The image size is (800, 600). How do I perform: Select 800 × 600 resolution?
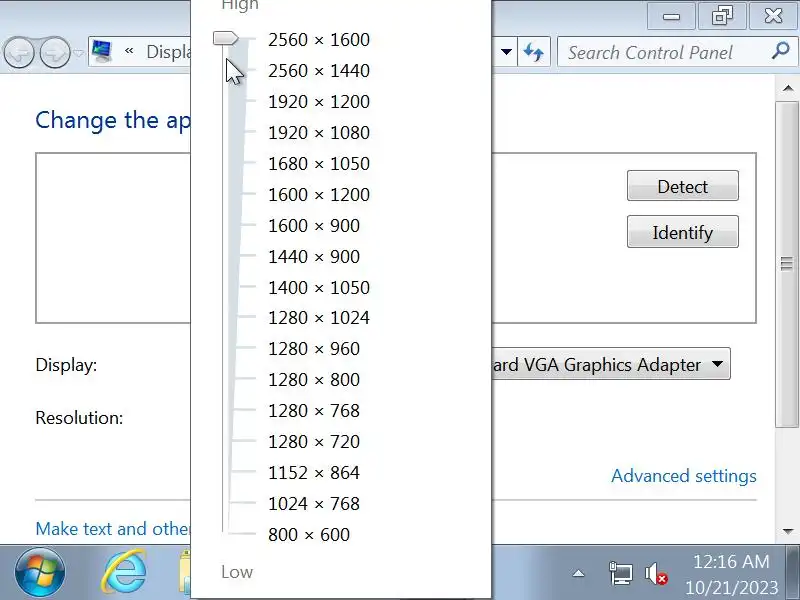click(x=309, y=535)
